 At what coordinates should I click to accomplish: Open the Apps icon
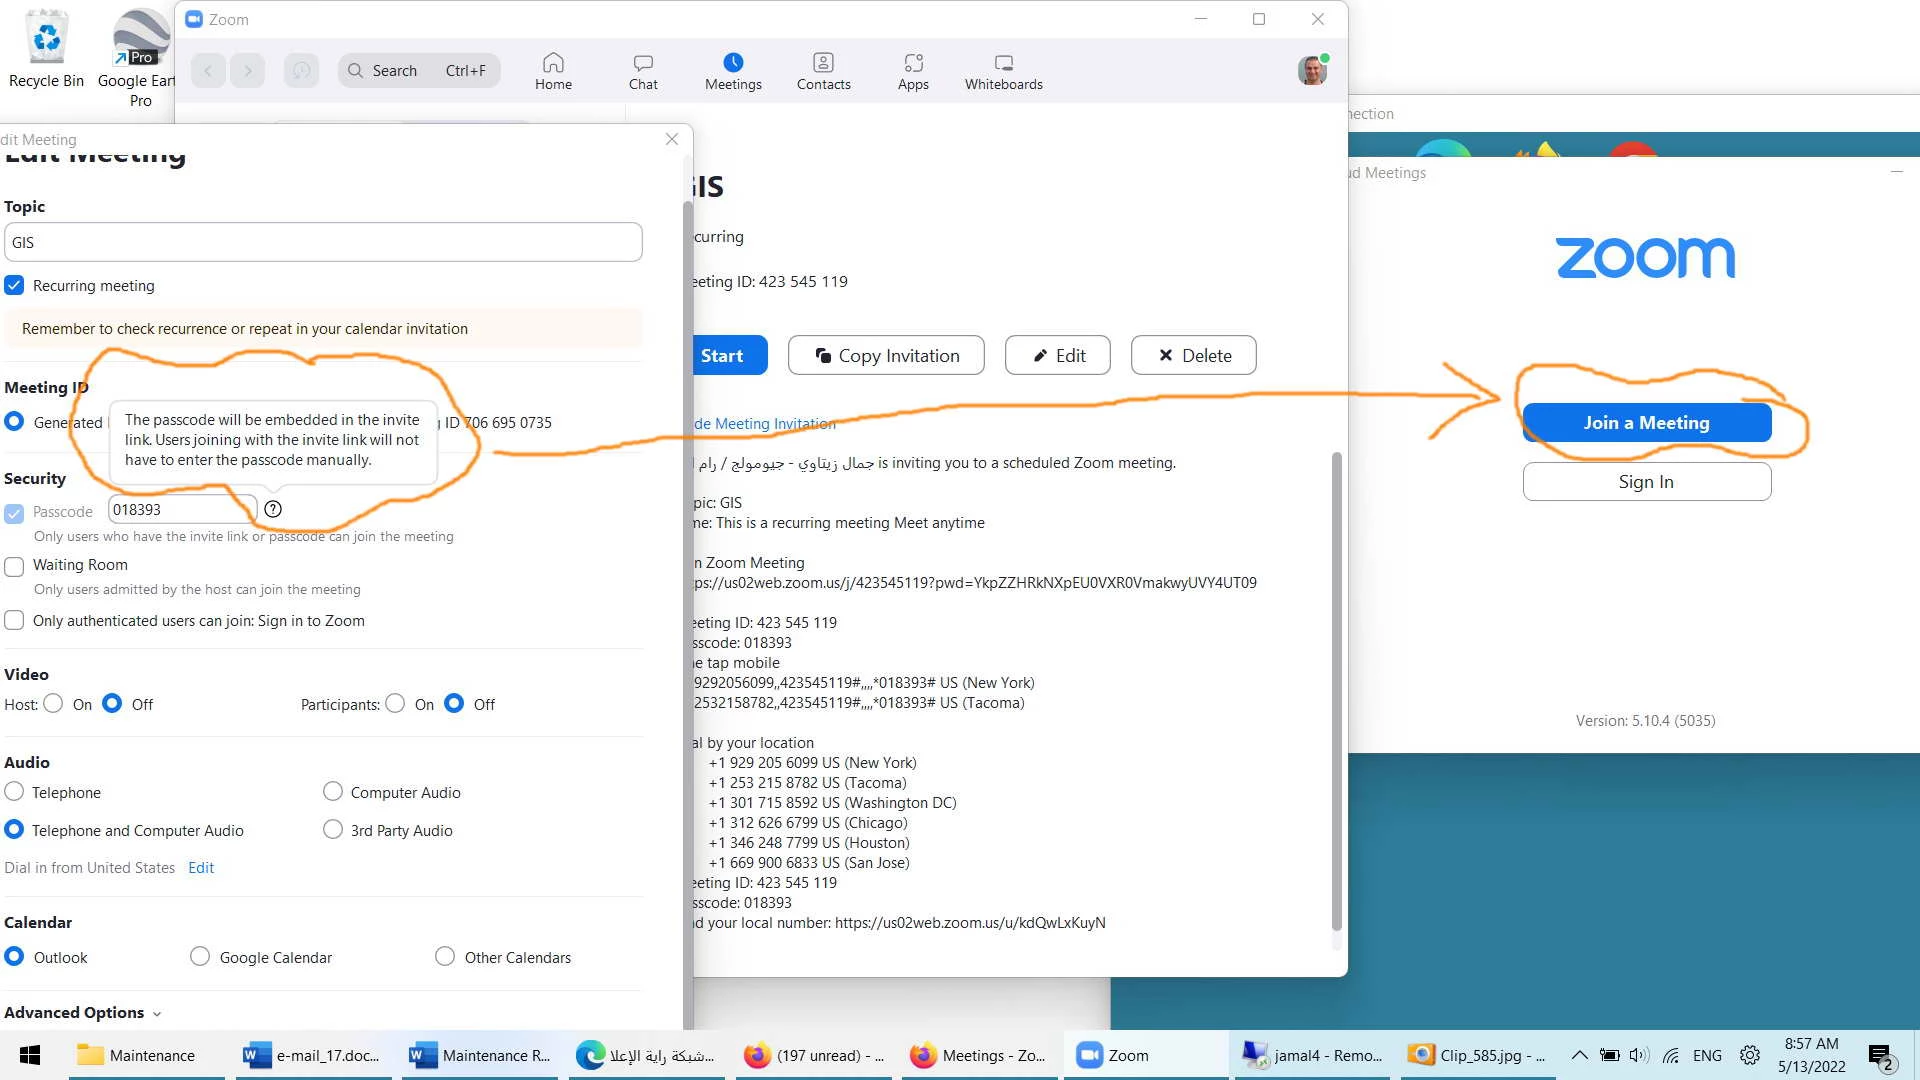tap(913, 63)
